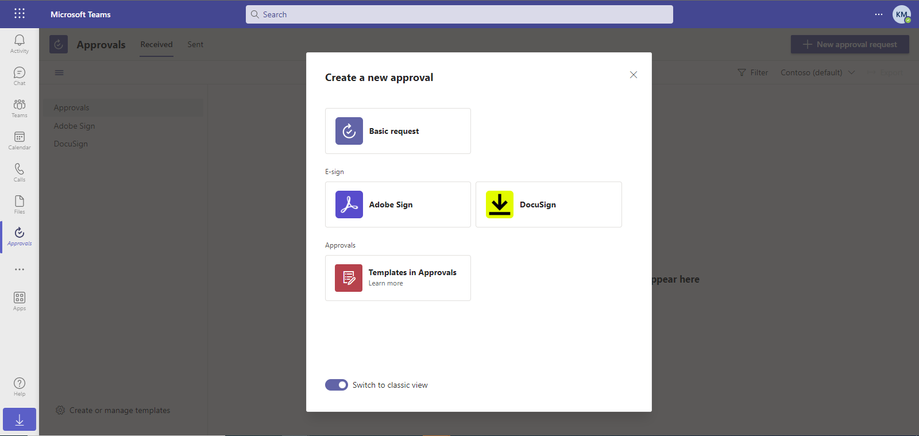
Task: Click New approval request button
Action: tap(849, 45)
